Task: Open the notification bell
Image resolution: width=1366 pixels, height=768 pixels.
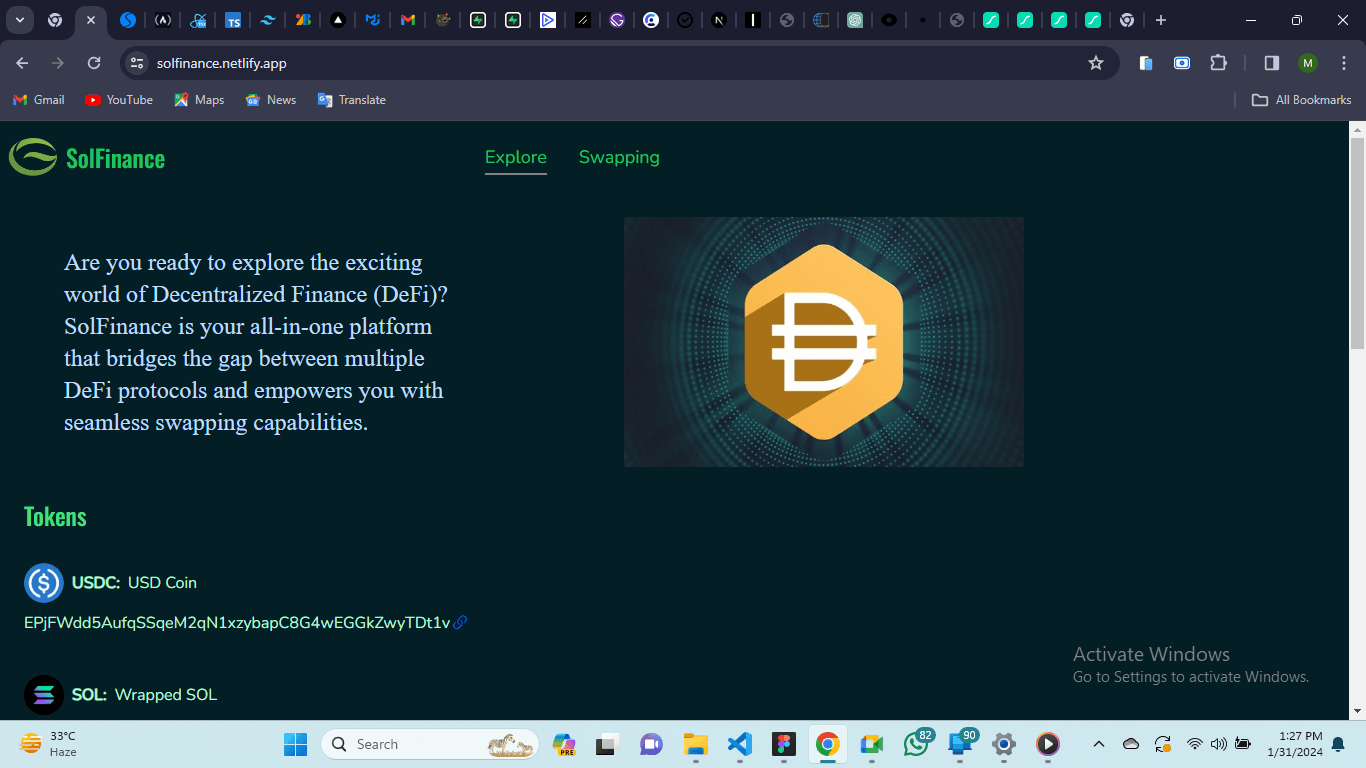Action: (x=1338, y=744)
